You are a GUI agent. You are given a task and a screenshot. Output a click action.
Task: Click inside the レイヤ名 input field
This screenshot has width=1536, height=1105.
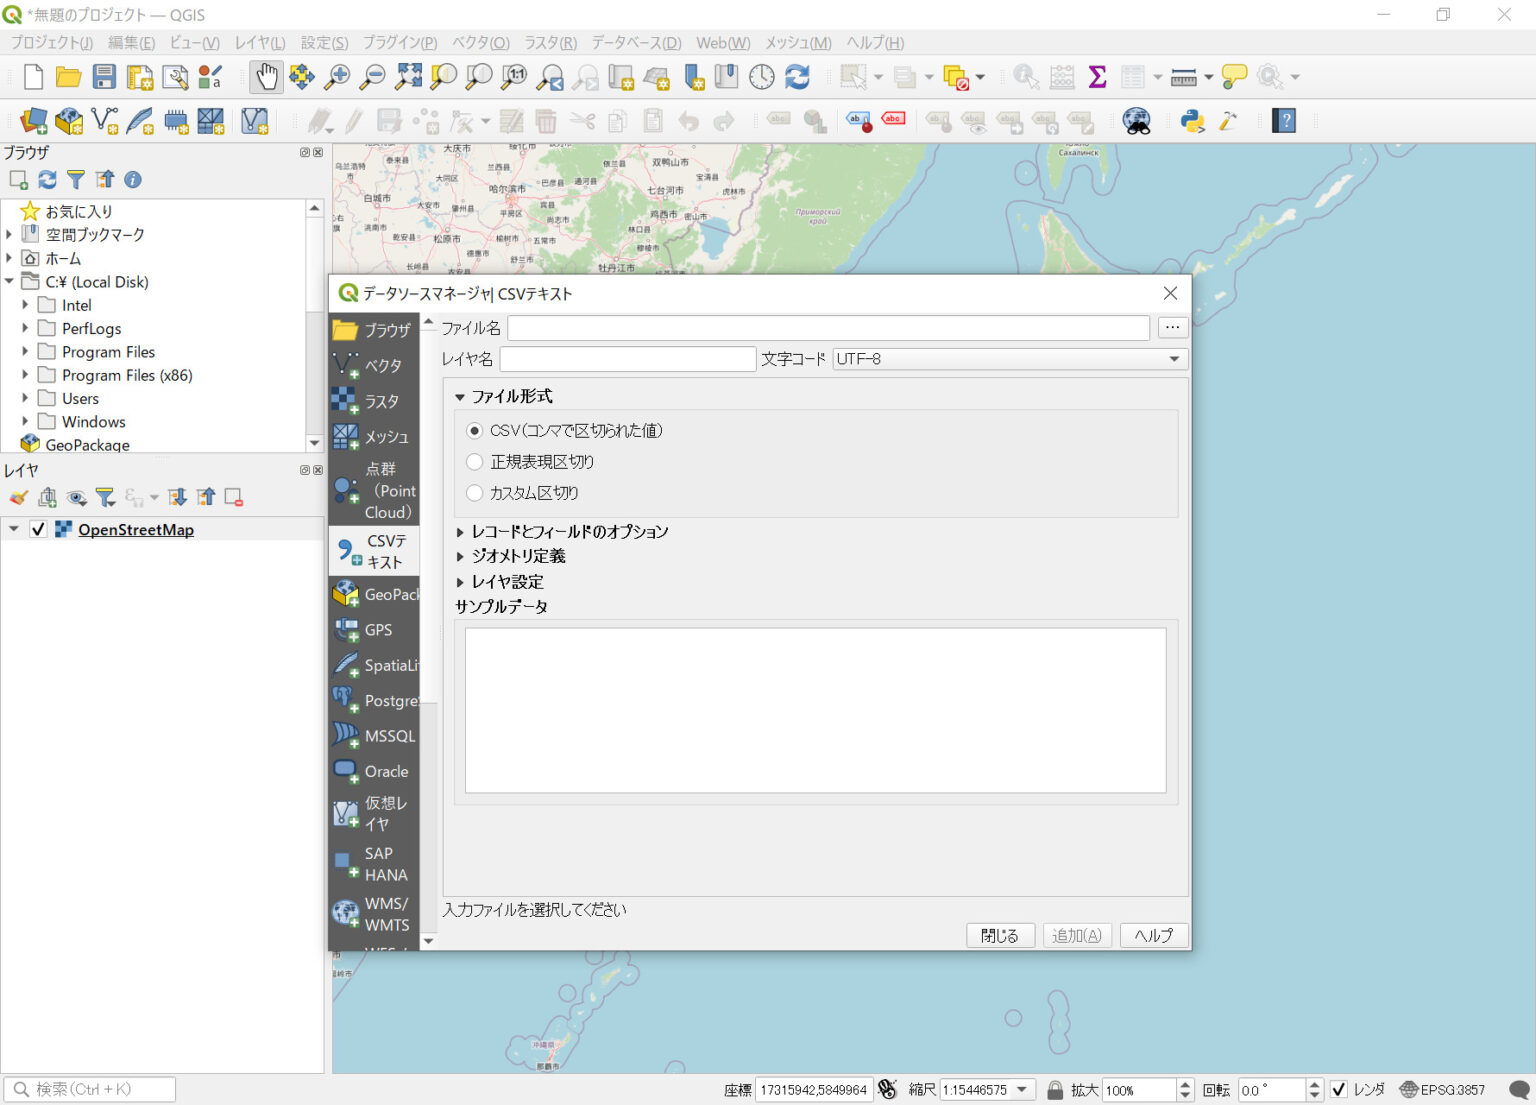pos(628,359)
